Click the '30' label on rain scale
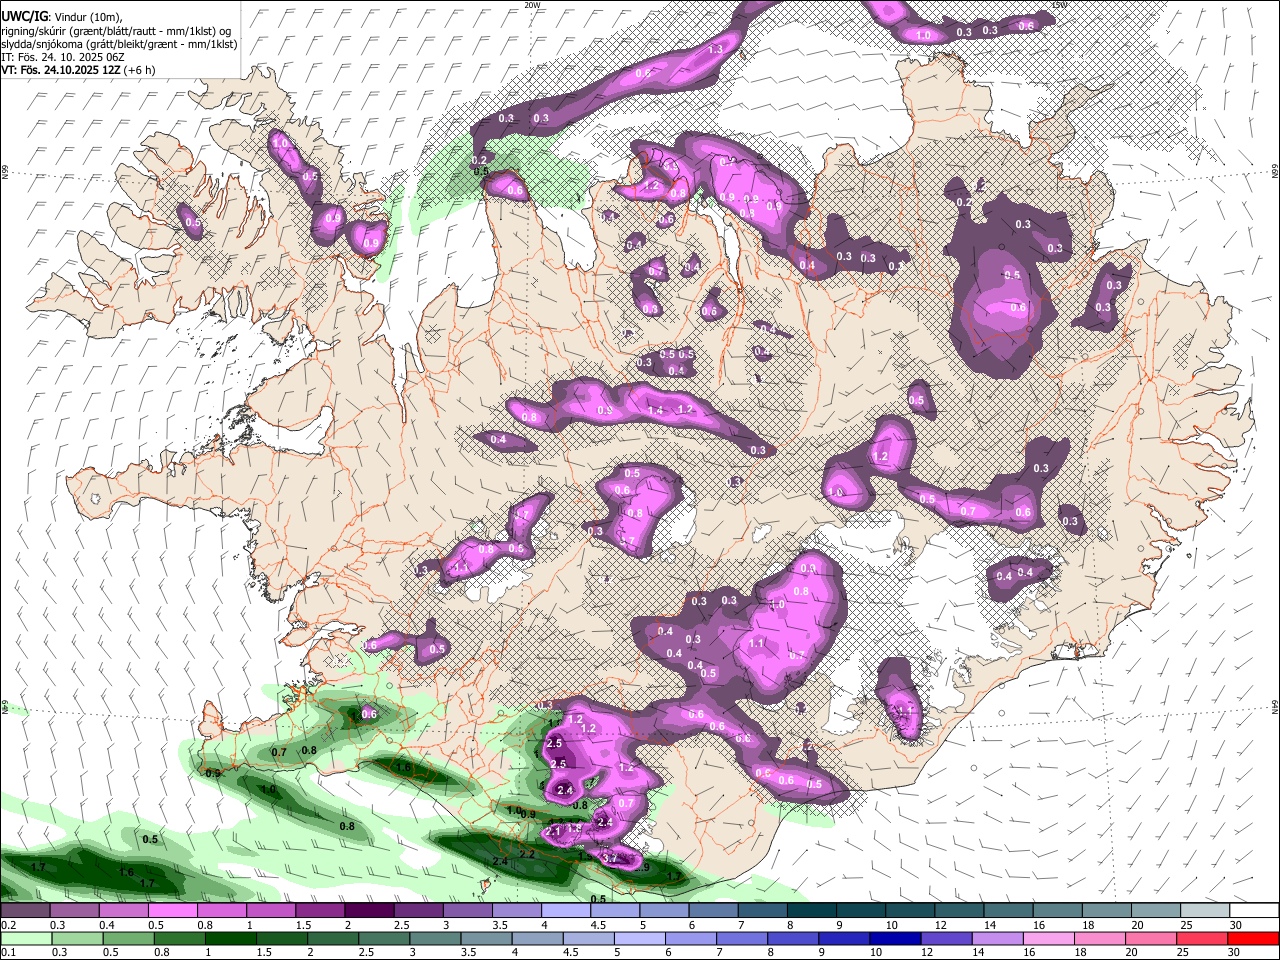Screen dimensions: 1280x960 point(1236,952)
